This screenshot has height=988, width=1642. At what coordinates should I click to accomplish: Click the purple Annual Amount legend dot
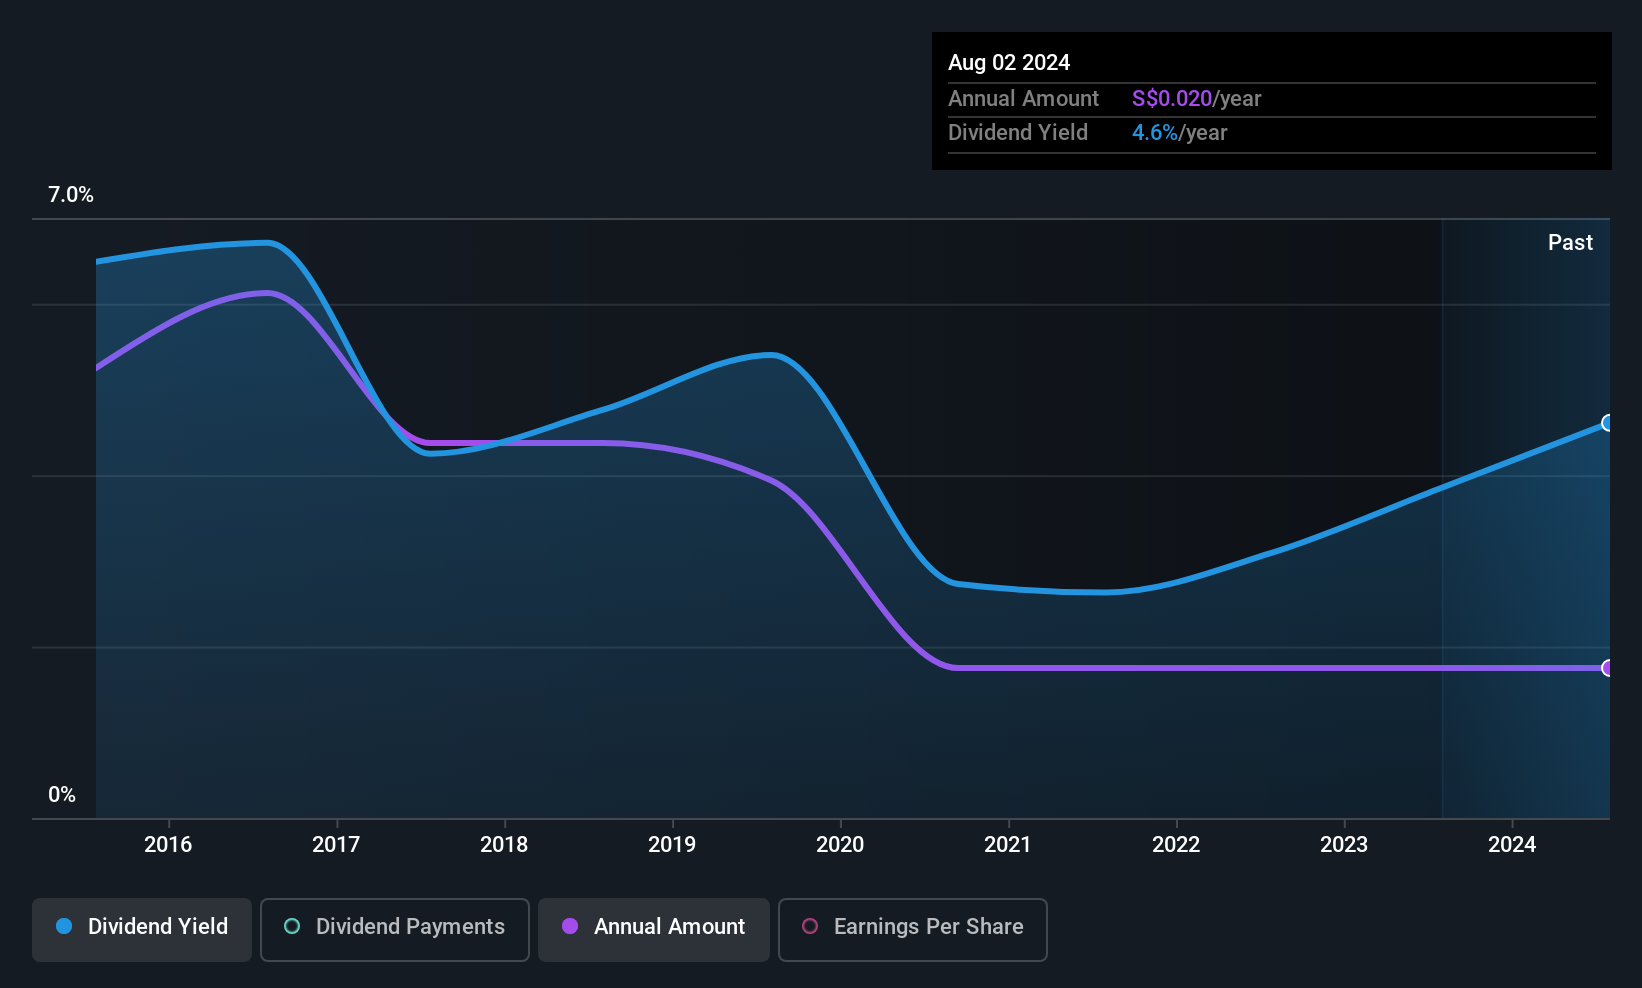[x=570, y=926]
